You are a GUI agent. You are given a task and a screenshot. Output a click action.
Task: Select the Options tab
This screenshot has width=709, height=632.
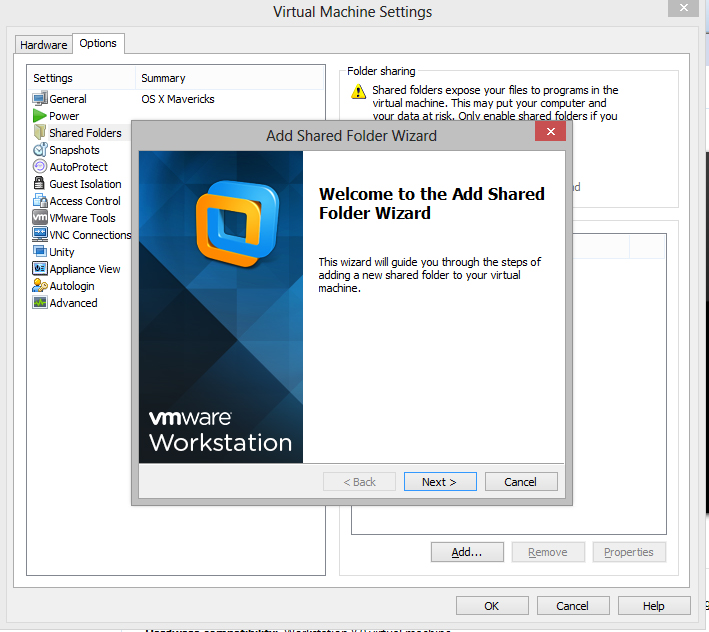click(98, 43)
